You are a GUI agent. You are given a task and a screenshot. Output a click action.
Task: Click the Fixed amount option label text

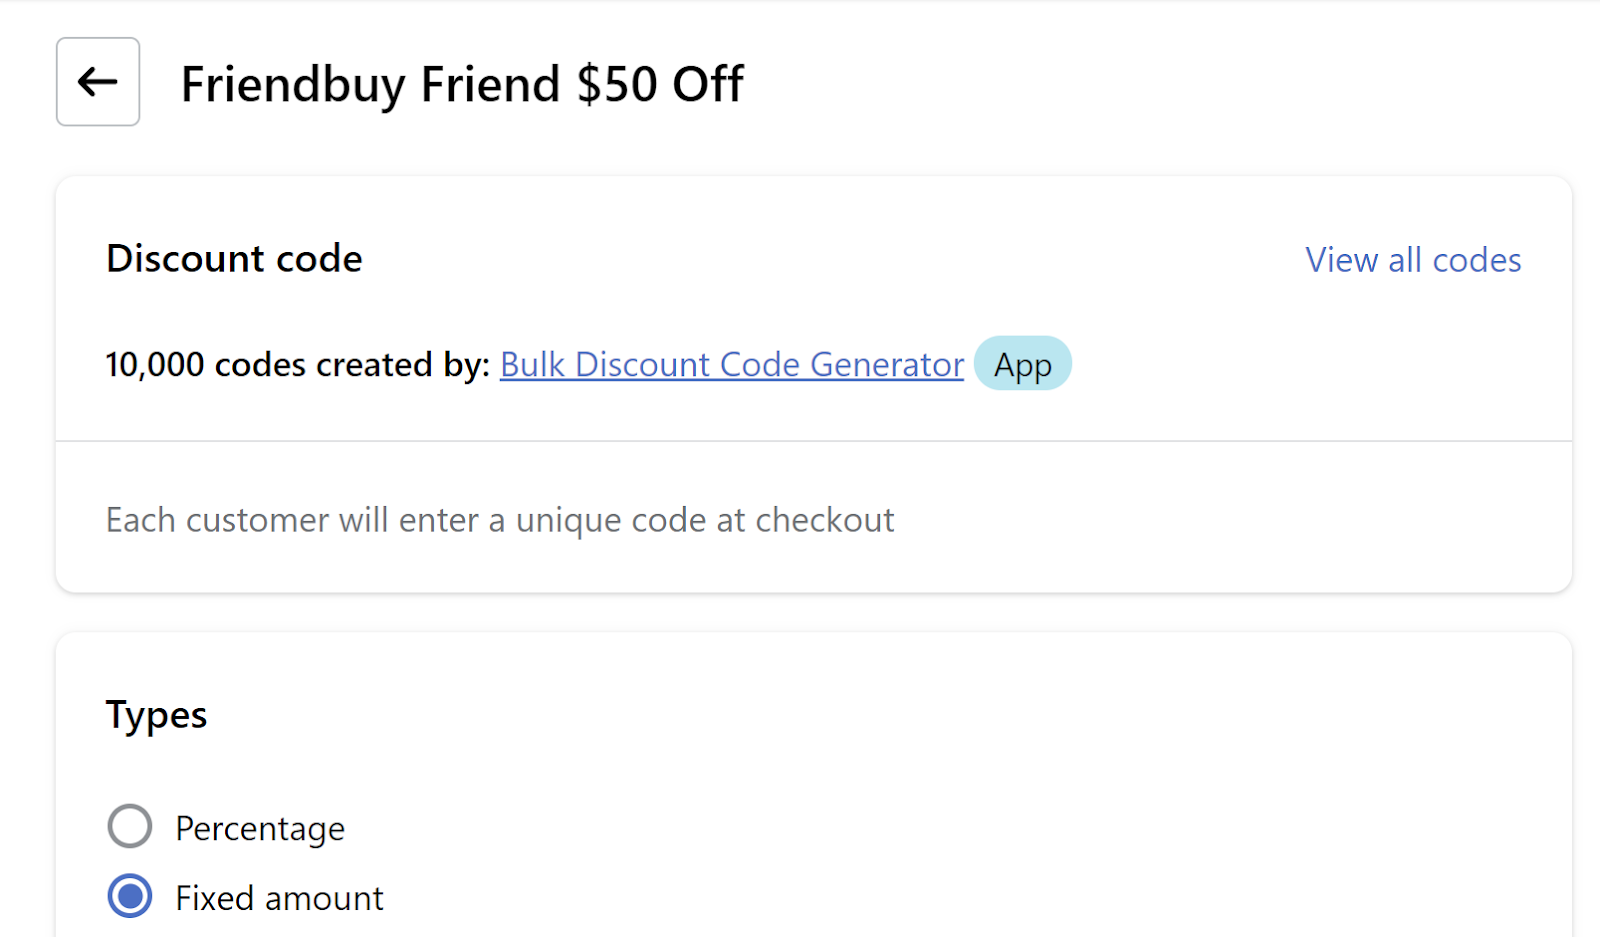pyautogui.click(x=279, y=898)
